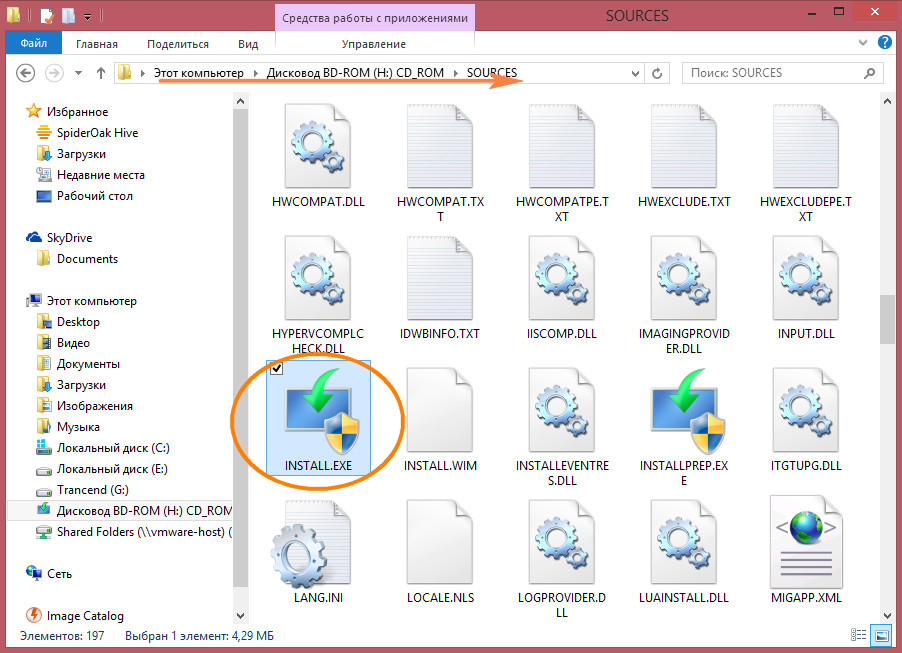Expand breadcrumb root arrow before Этот компьютер

click(143, 73)
